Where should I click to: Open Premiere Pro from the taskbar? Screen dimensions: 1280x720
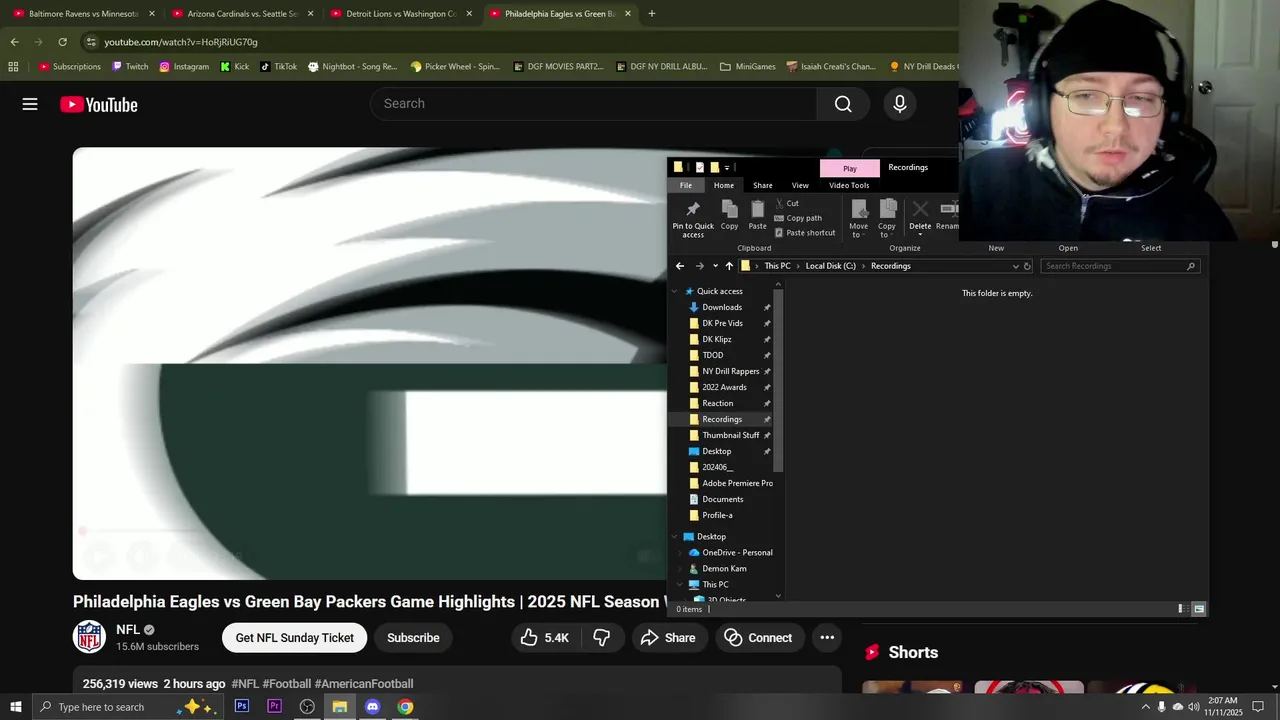274,707
